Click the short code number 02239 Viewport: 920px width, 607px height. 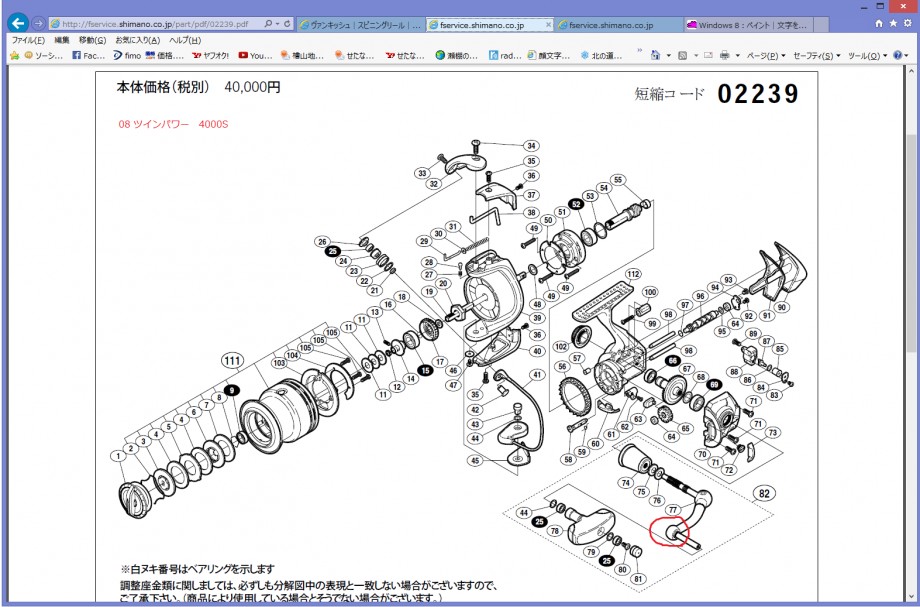tap(758, 94)
